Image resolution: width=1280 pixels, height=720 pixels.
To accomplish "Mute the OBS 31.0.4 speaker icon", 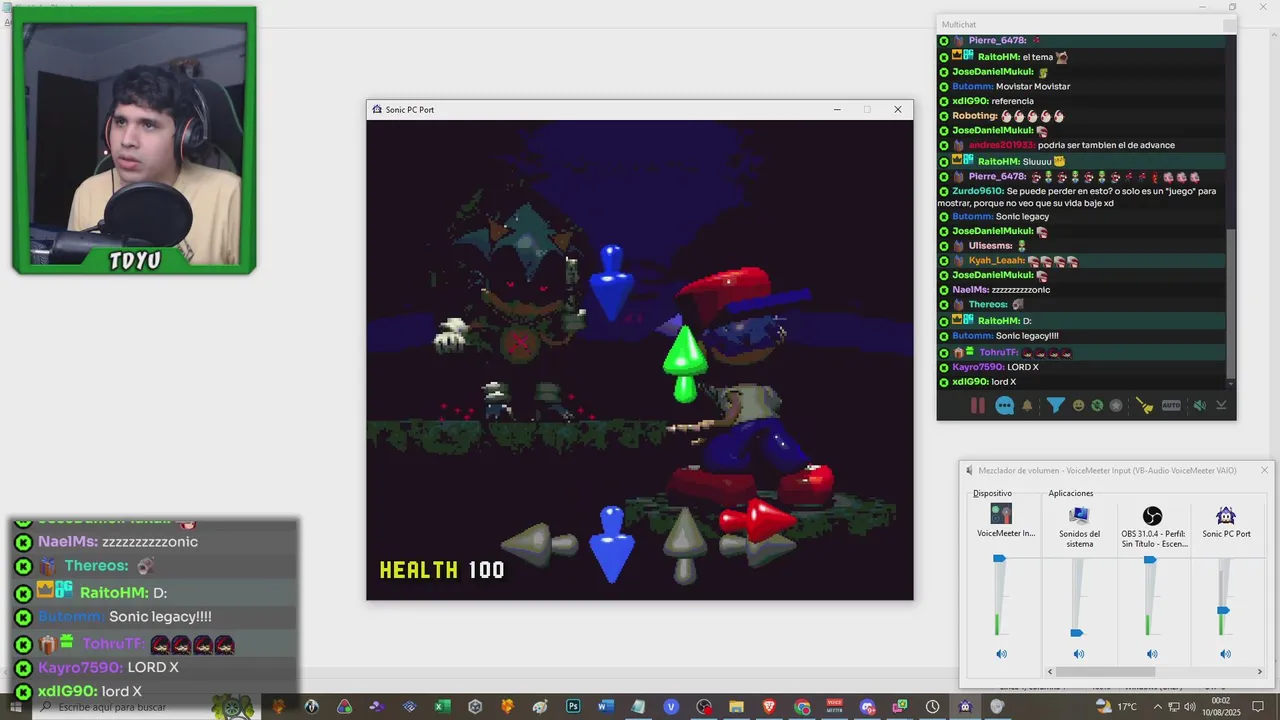I will tap(1152, 654).
